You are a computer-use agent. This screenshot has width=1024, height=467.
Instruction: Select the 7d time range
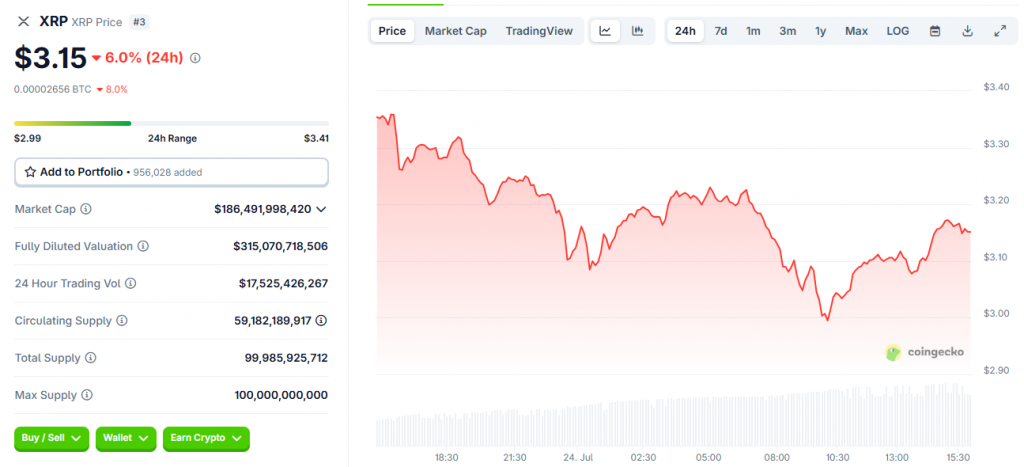[x=720, y=31]
